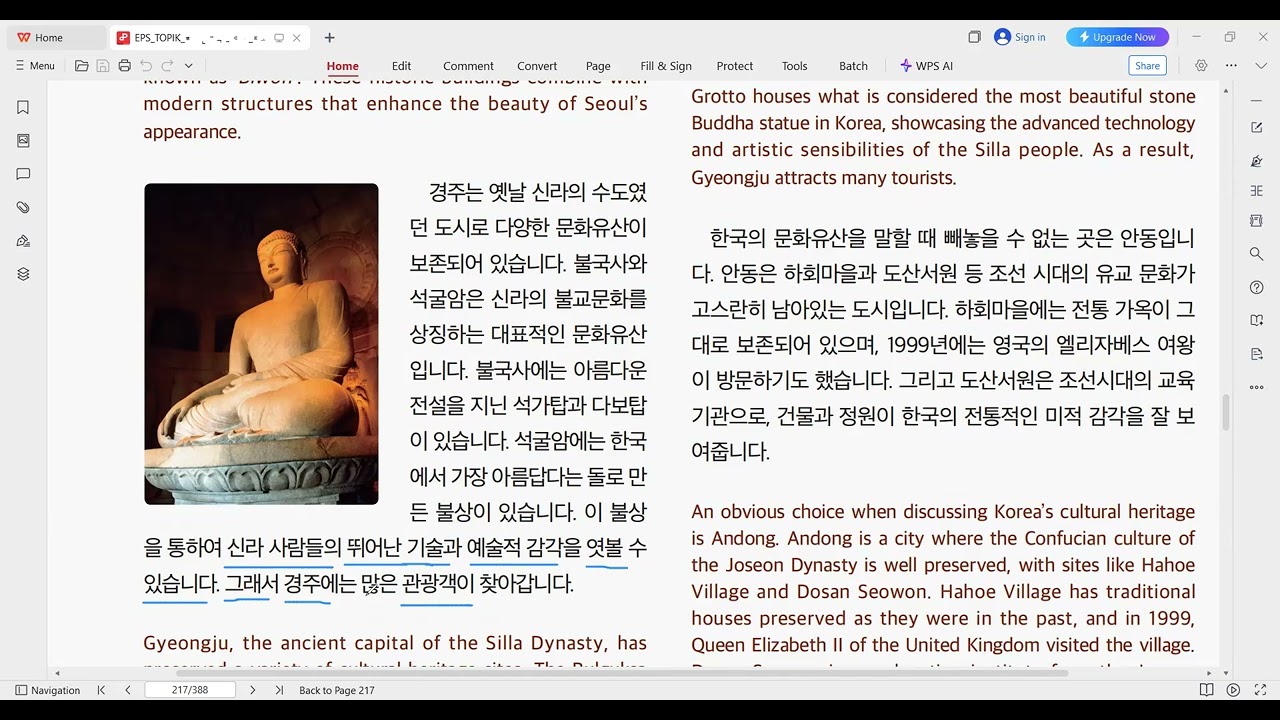Open the Fill & Sign ribbon tab
The image size is (1280, 720).
tap(666, 66)
